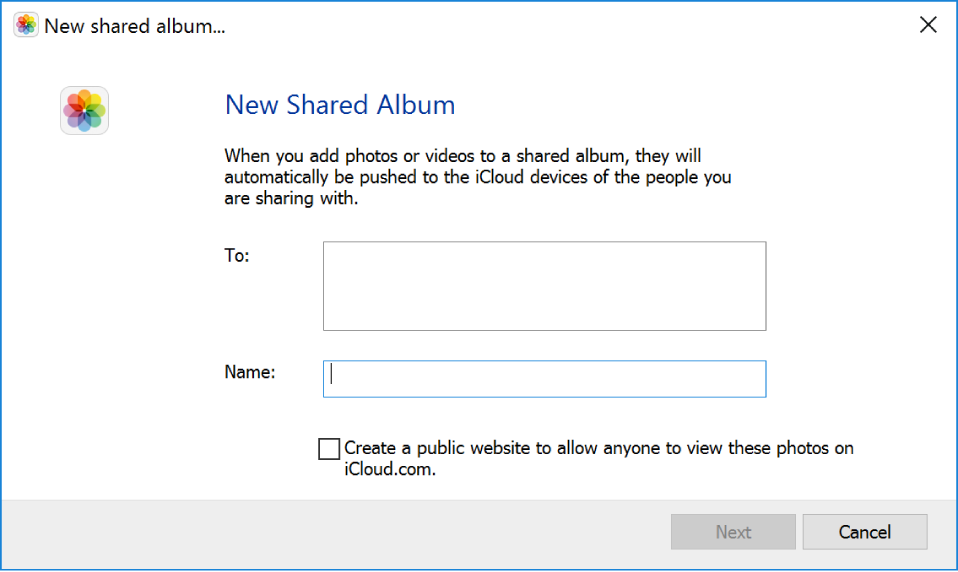Click the small Photos icon in title bar

(x=26, y=26)
